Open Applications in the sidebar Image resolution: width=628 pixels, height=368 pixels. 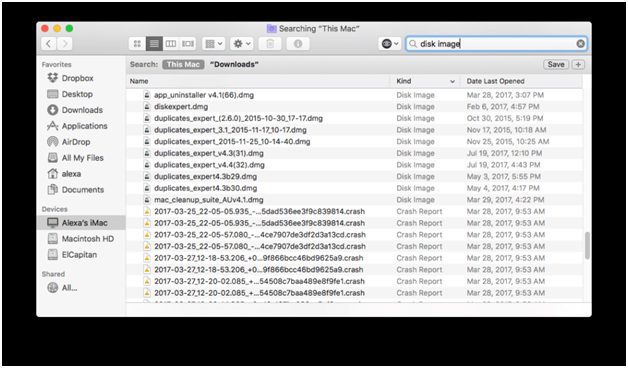[77, 126]
